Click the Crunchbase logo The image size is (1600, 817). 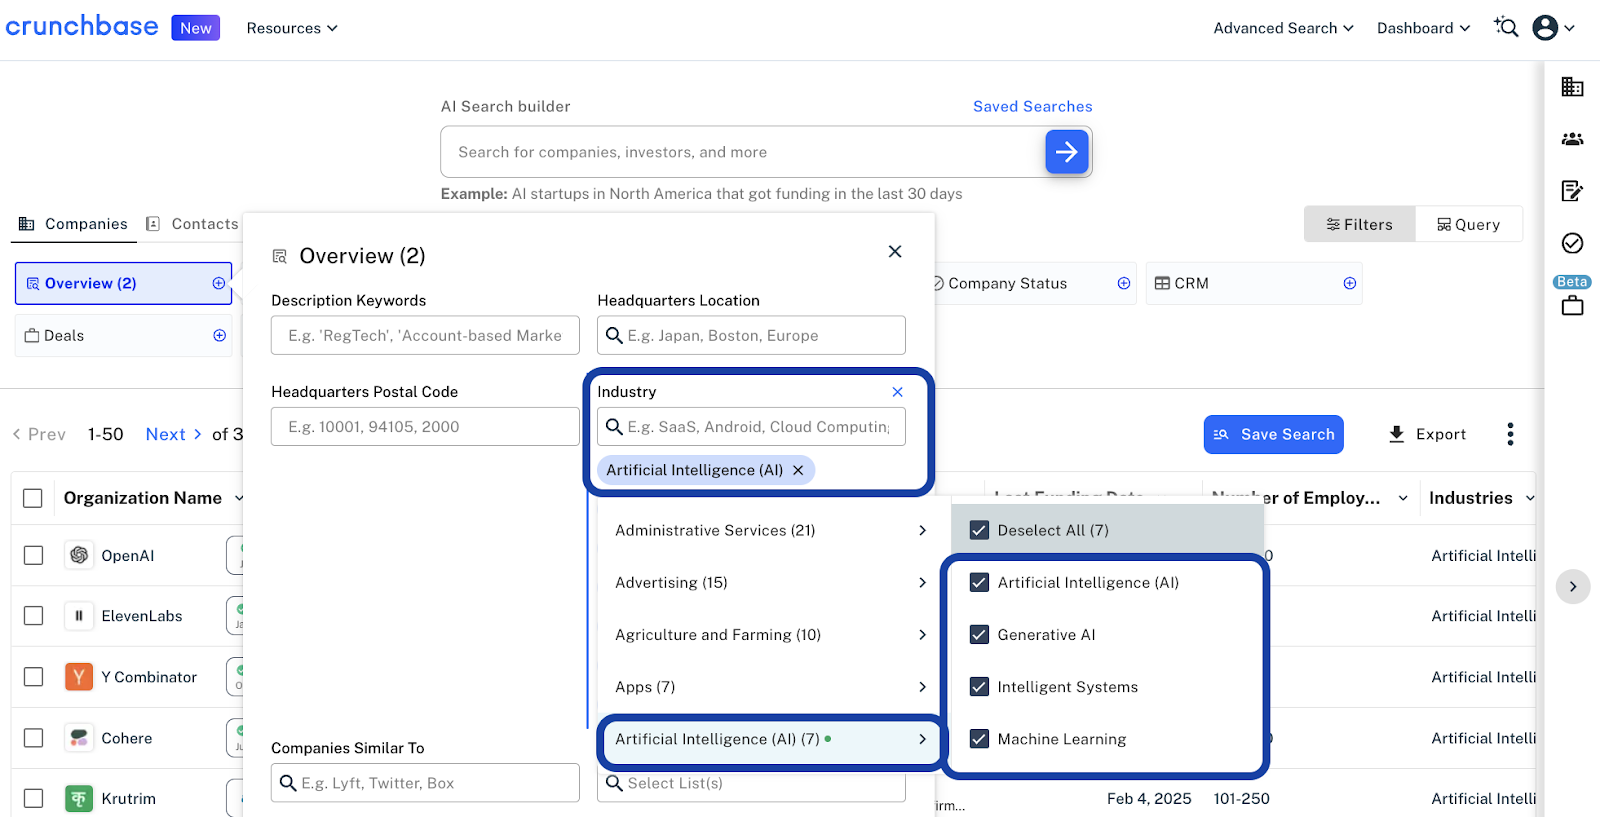point(82,26)
